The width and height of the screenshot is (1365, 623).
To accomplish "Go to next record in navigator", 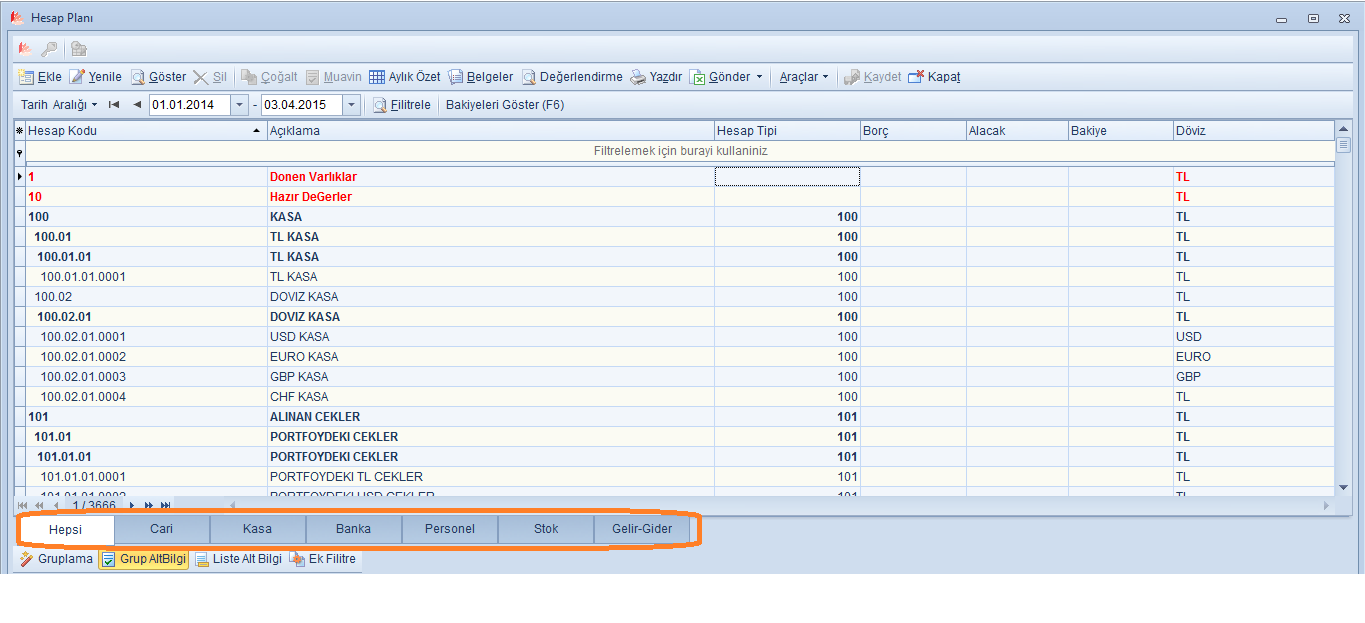I will point(132,506).
